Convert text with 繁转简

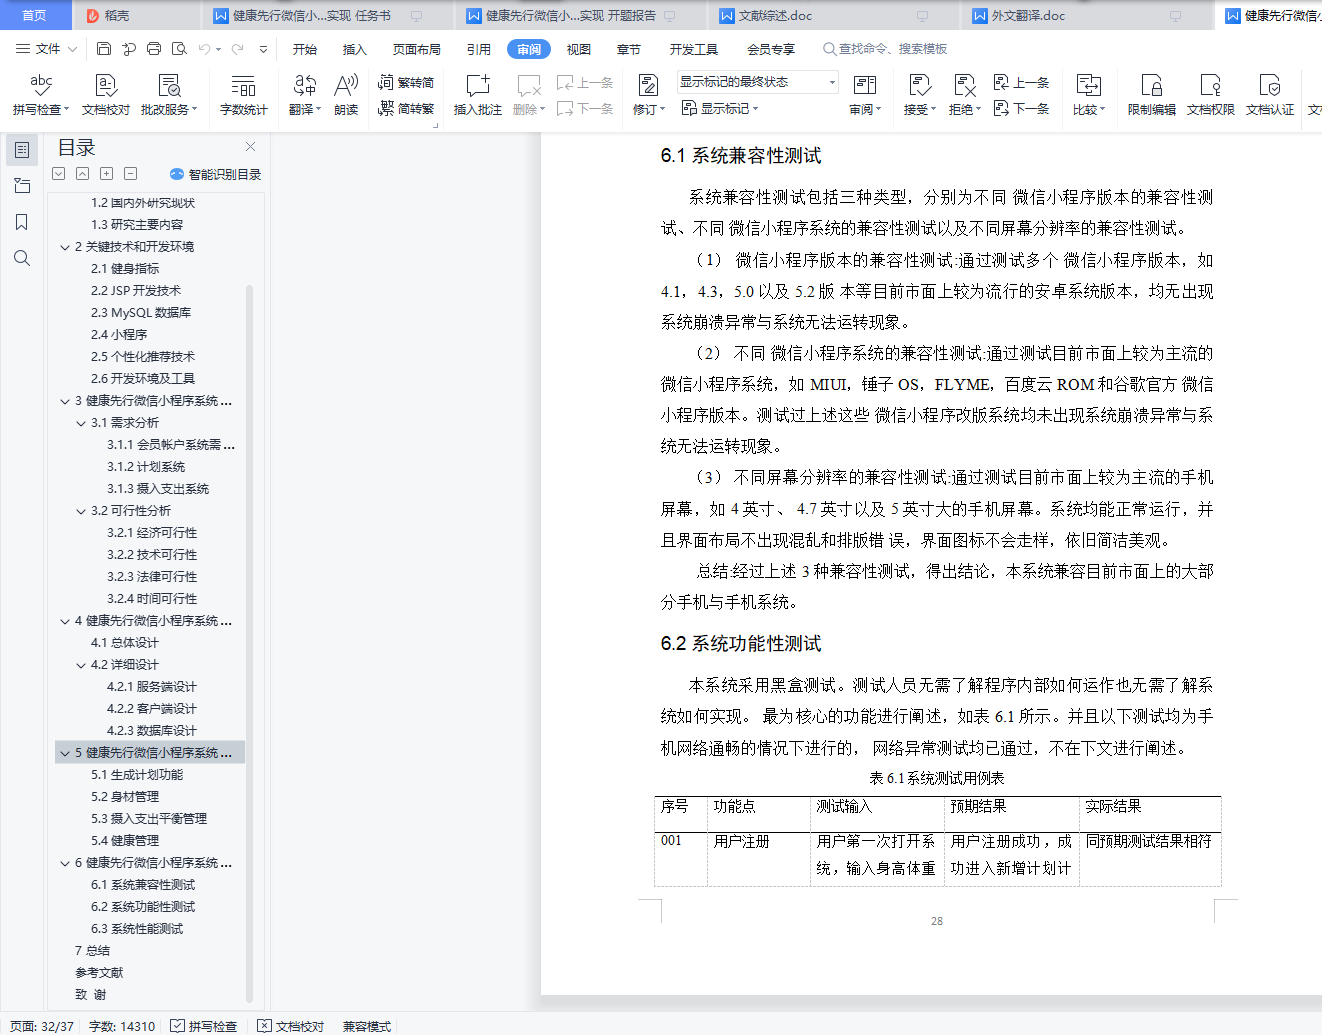coord(406,82)
